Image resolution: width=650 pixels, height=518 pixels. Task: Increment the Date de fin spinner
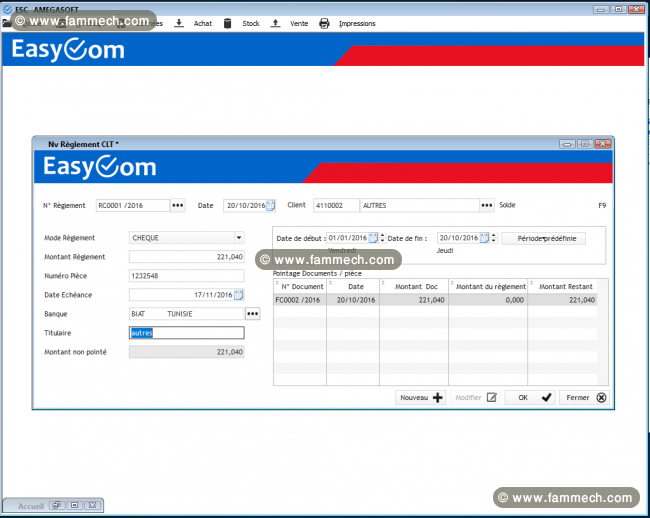click(x=493, y=235)
